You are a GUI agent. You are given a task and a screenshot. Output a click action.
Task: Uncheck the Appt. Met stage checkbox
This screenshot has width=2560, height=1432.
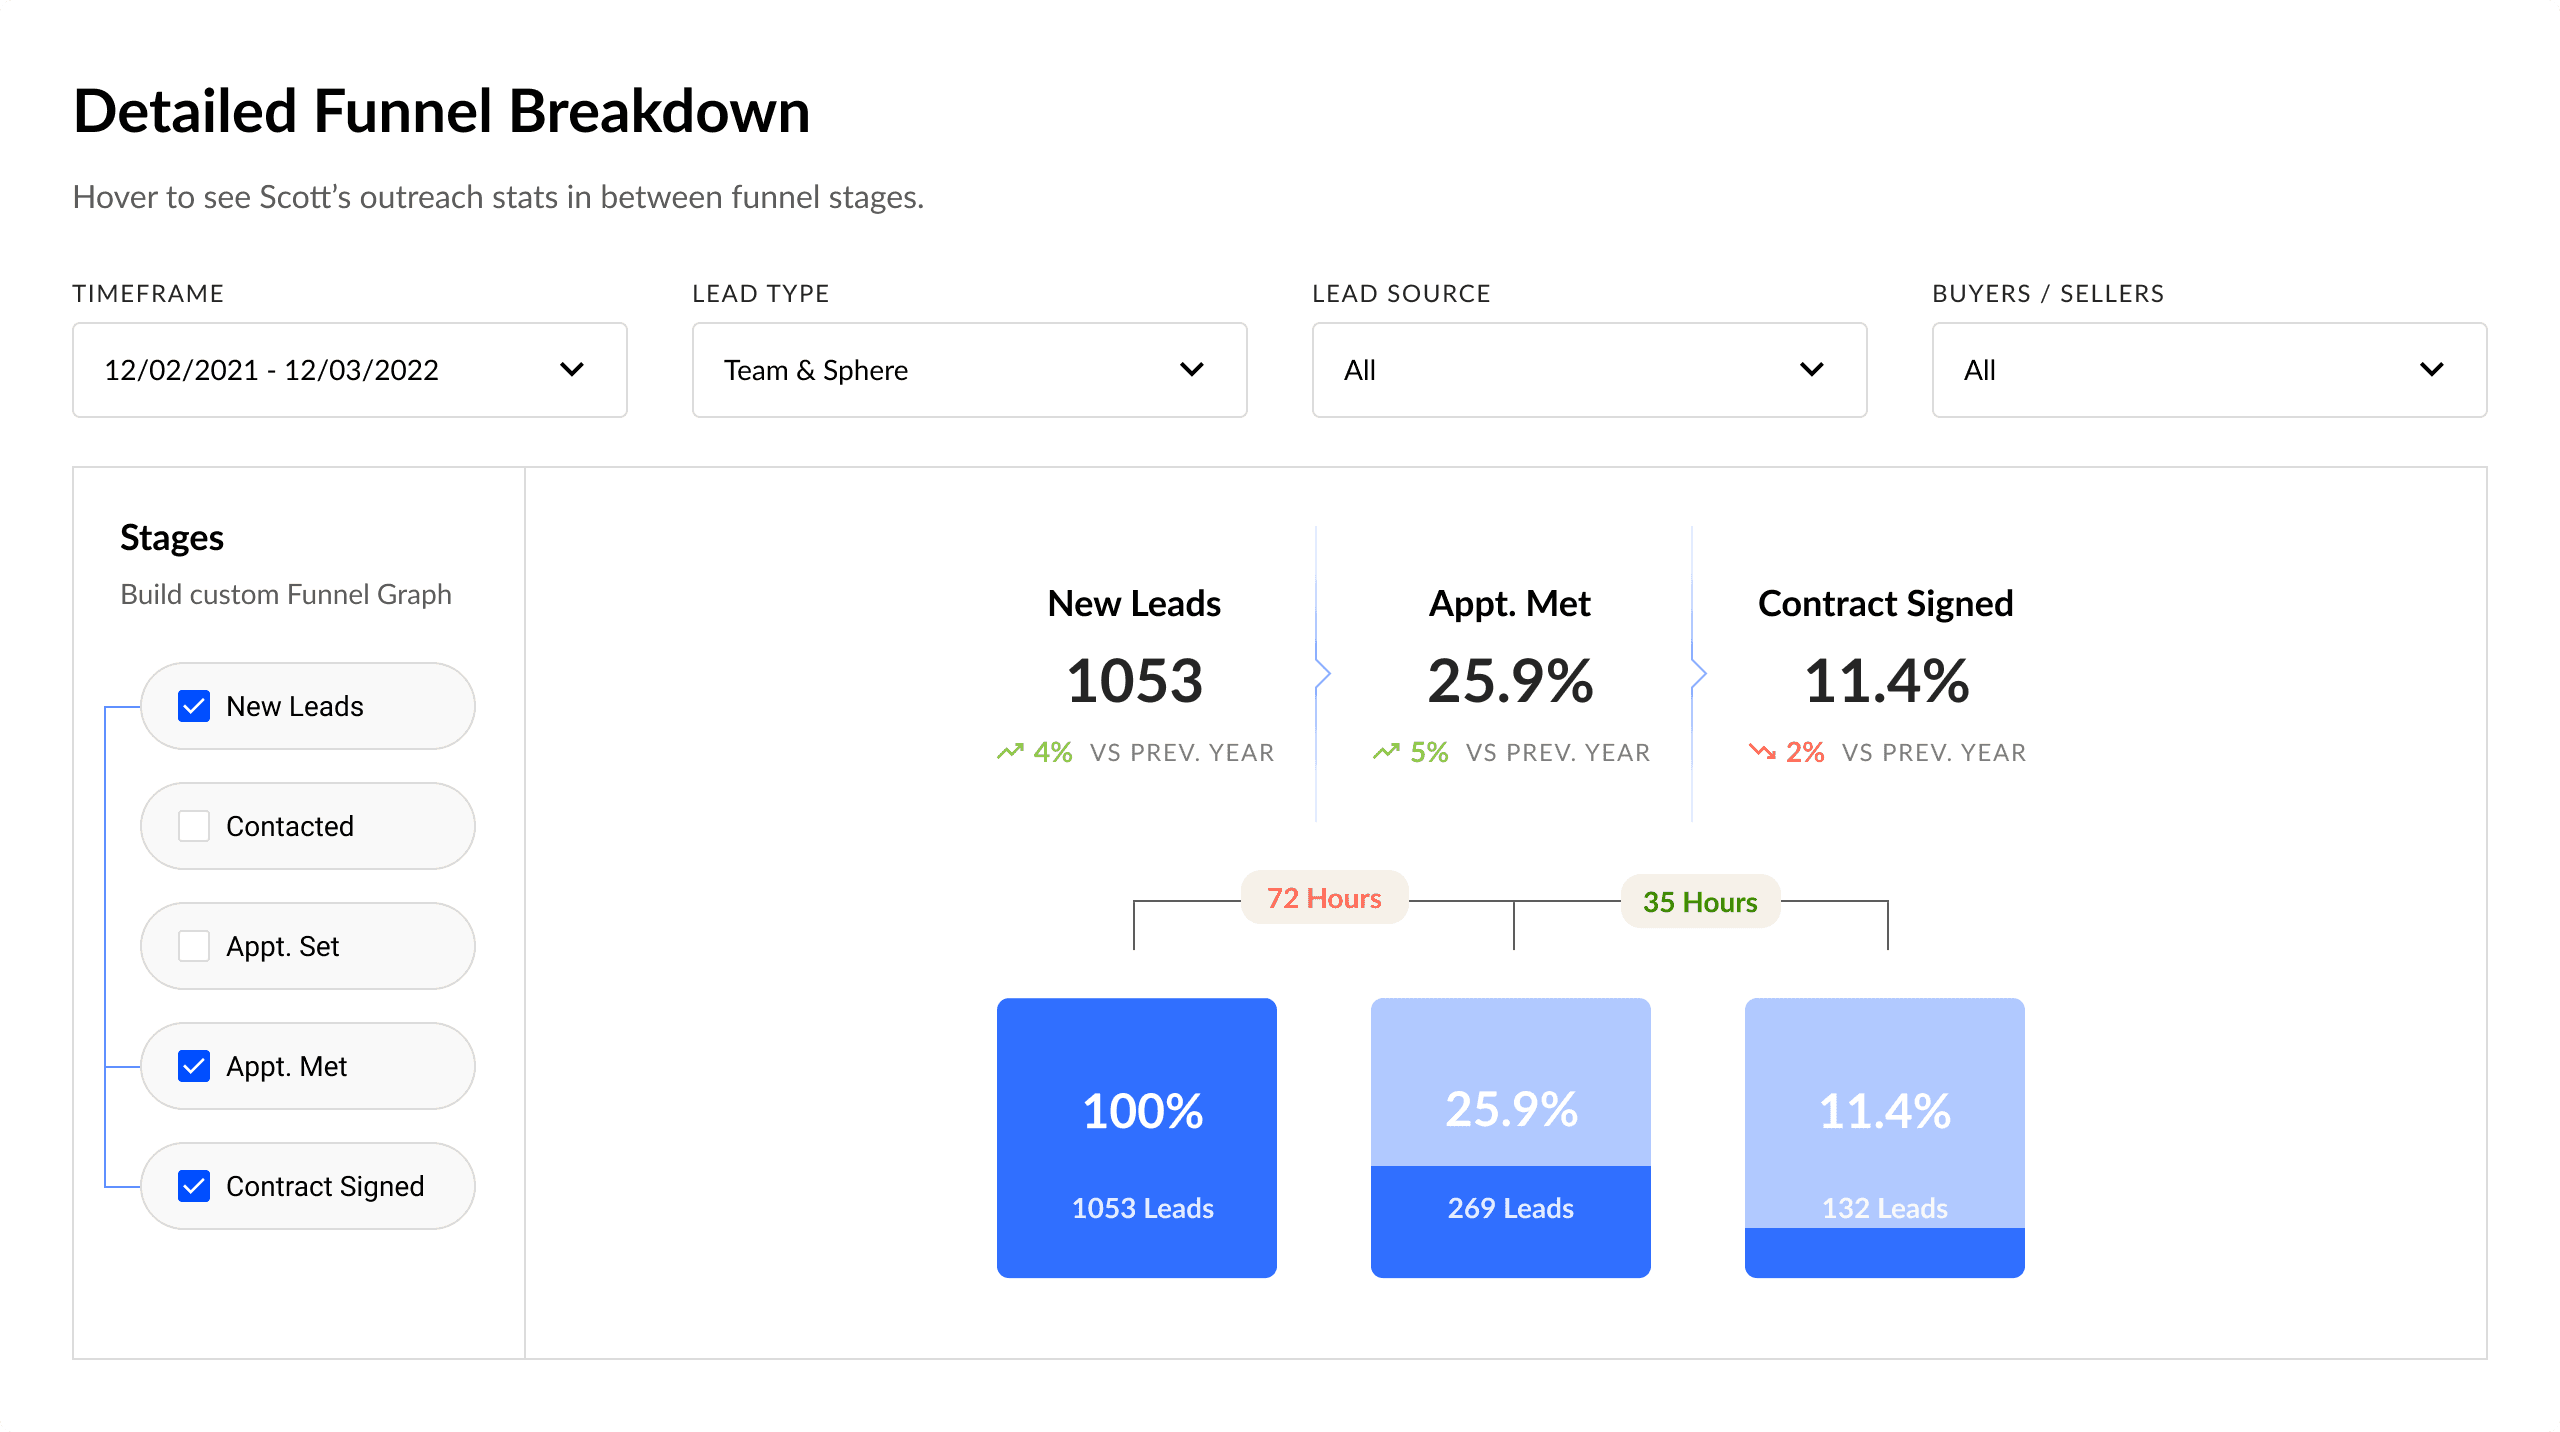[x=194, y=1066]
